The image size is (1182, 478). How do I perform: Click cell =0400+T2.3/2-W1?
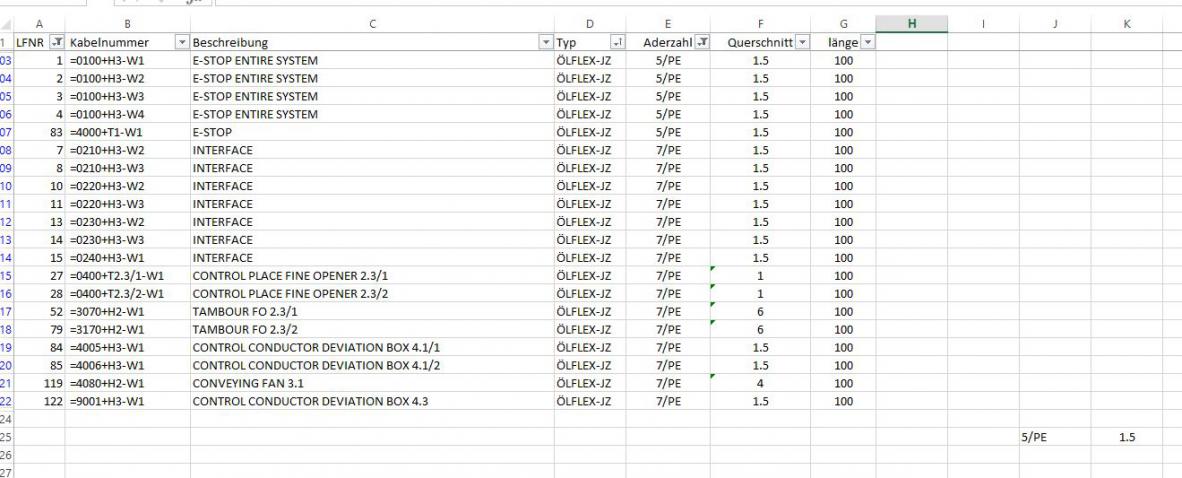point(127,293)
